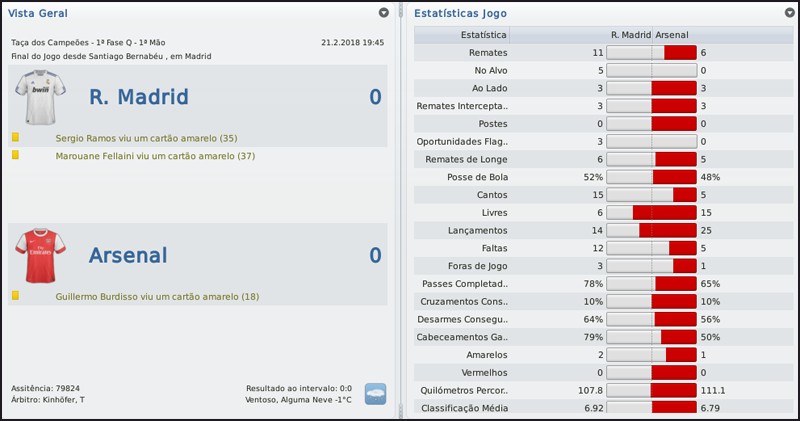800x421 pixels.
Task: Click the R. Madrid stats column header
Action: pos(630,34)
